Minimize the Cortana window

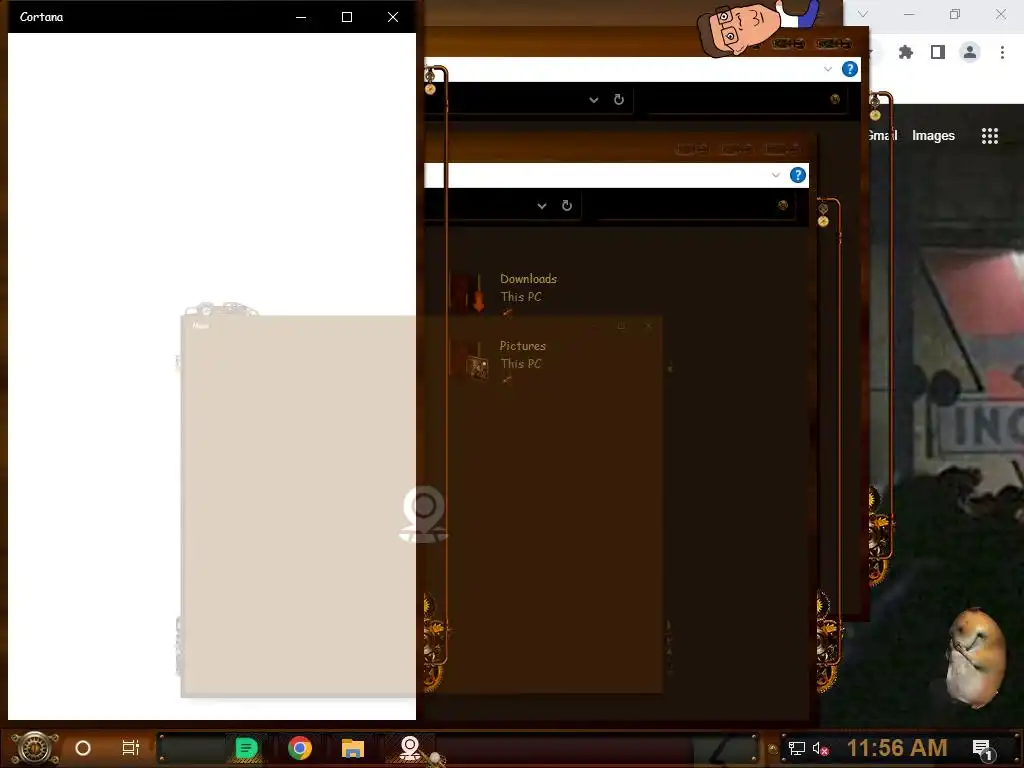pyautogui.click(x=301, y=17)
